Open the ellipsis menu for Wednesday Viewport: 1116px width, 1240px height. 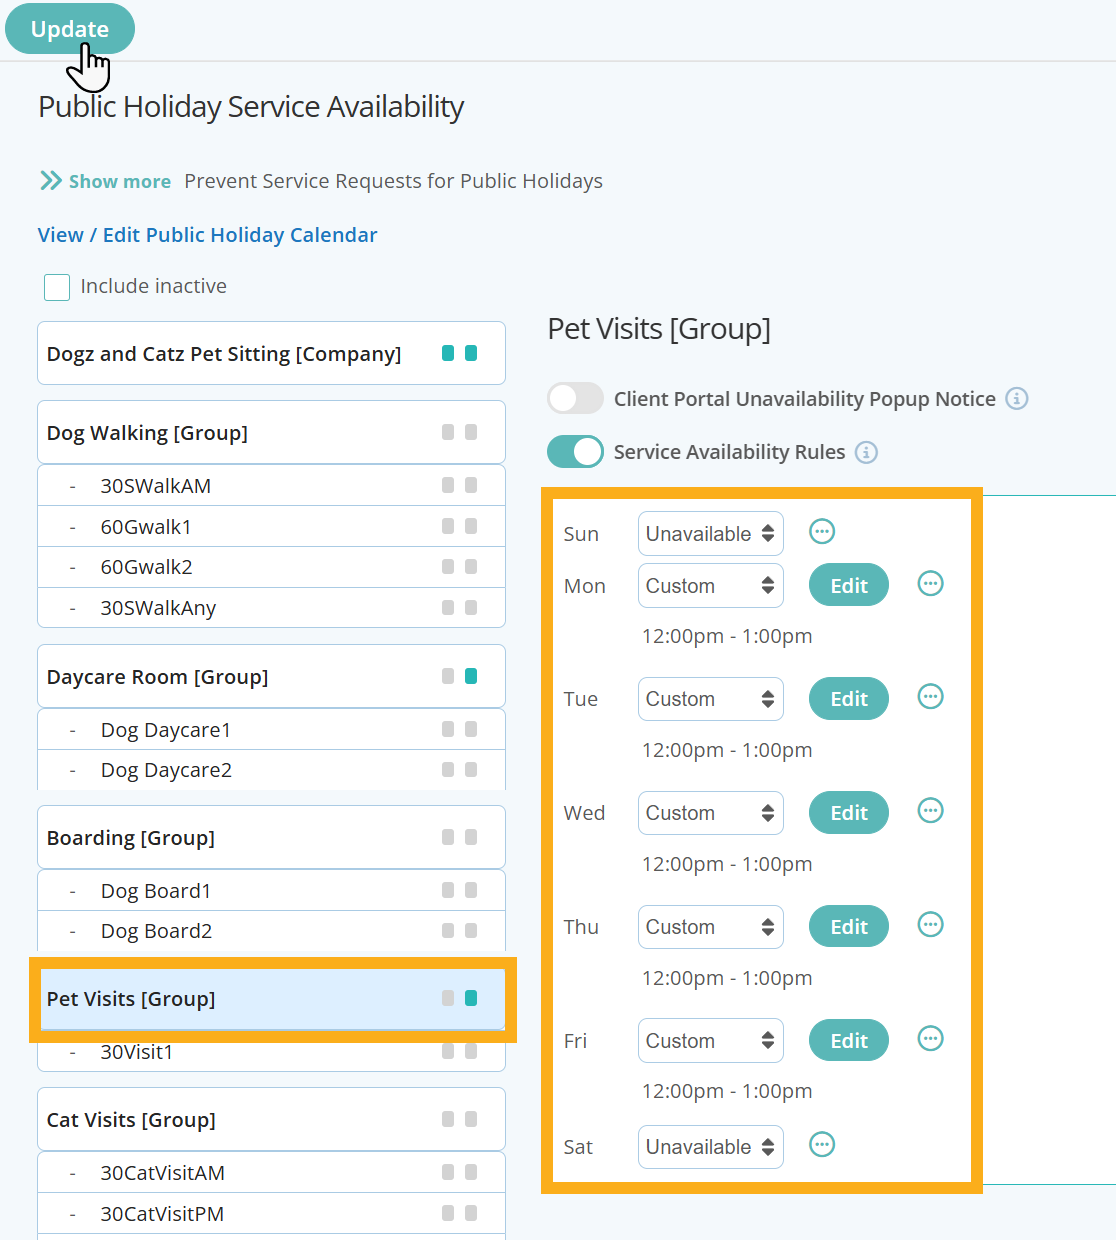tap(930, 811)
